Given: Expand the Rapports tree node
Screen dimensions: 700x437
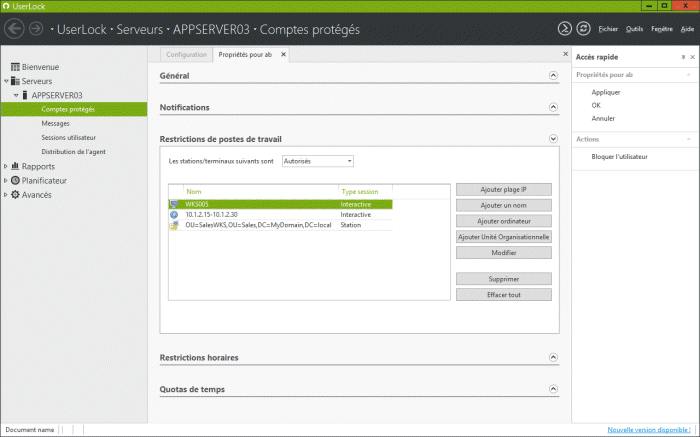Looking at the screenshot, I should [x=6, y=166].
